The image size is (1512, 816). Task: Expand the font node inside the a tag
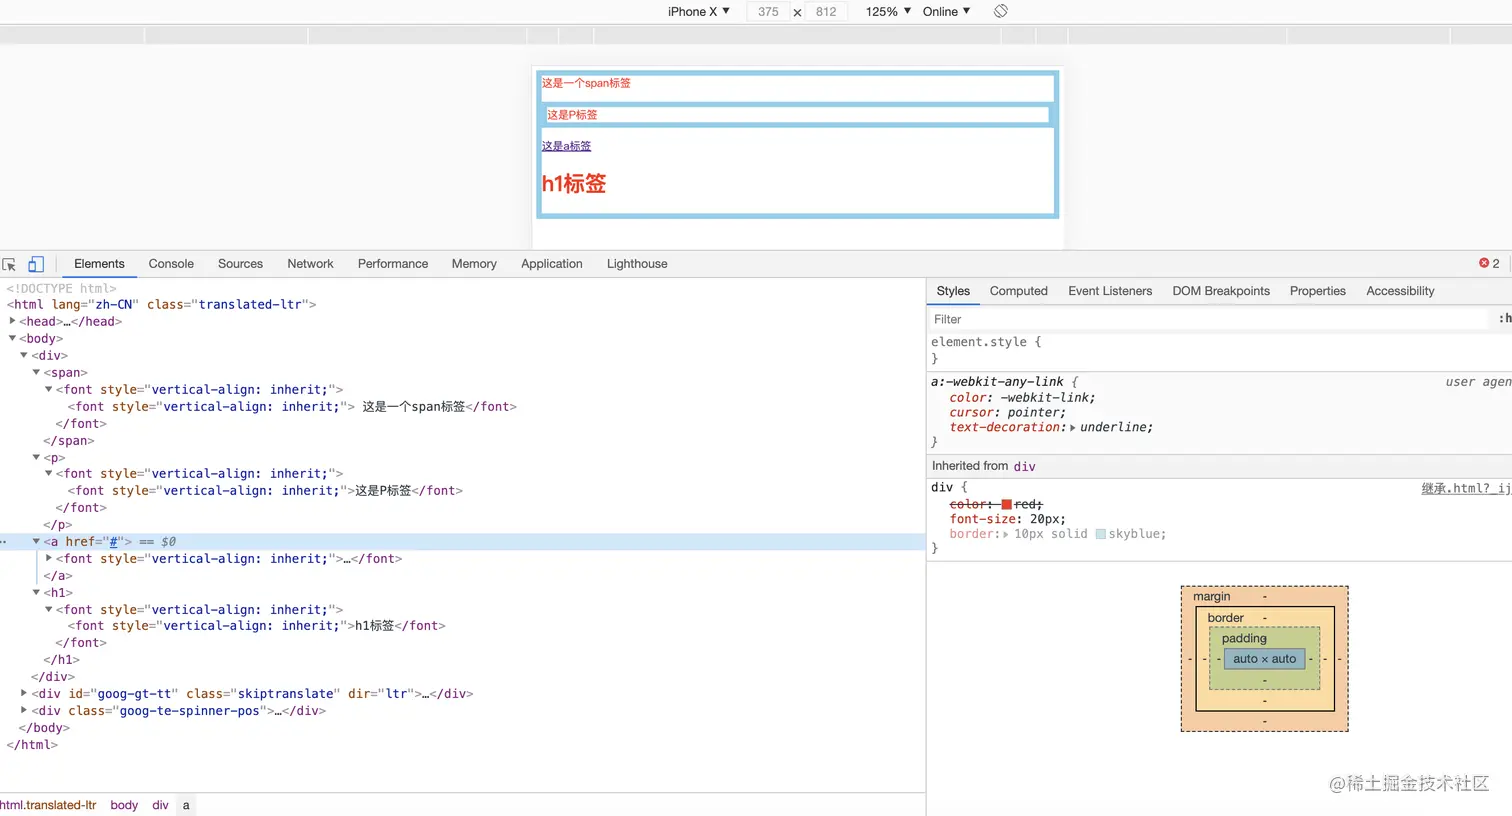49,558
